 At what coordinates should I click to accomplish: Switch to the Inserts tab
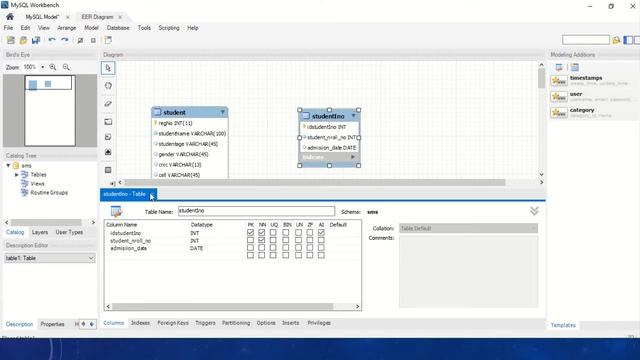pos(291,323)
